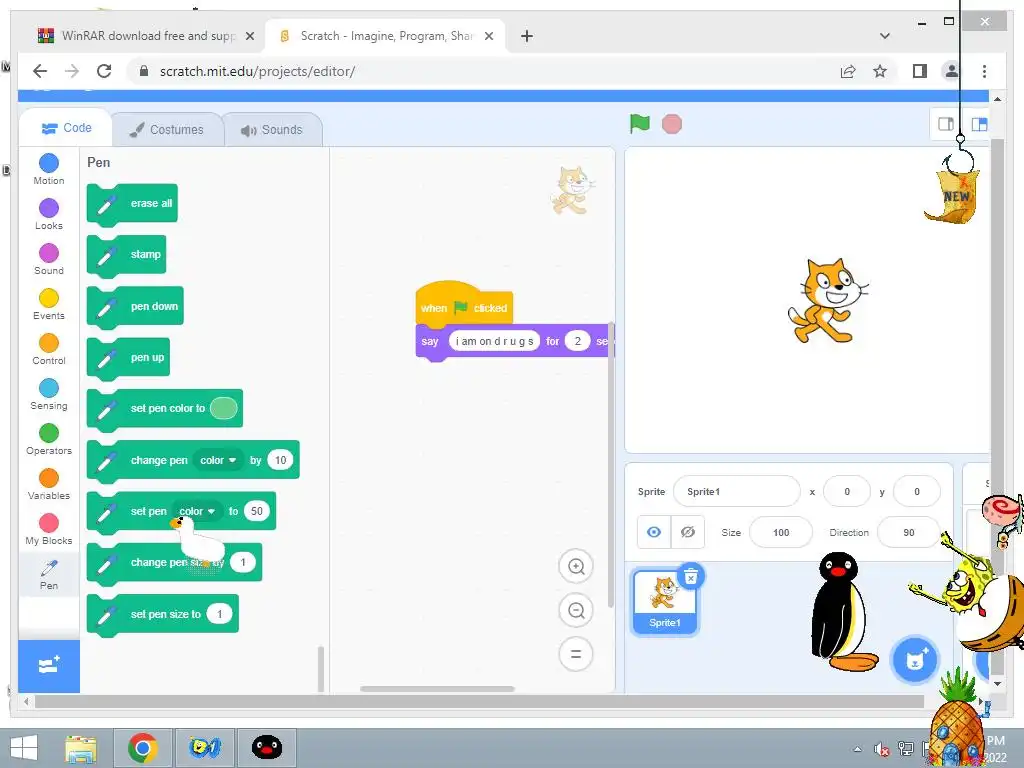Reset workspace zoom with equals button
The image size is (1024, 768).
coord(576,654)
